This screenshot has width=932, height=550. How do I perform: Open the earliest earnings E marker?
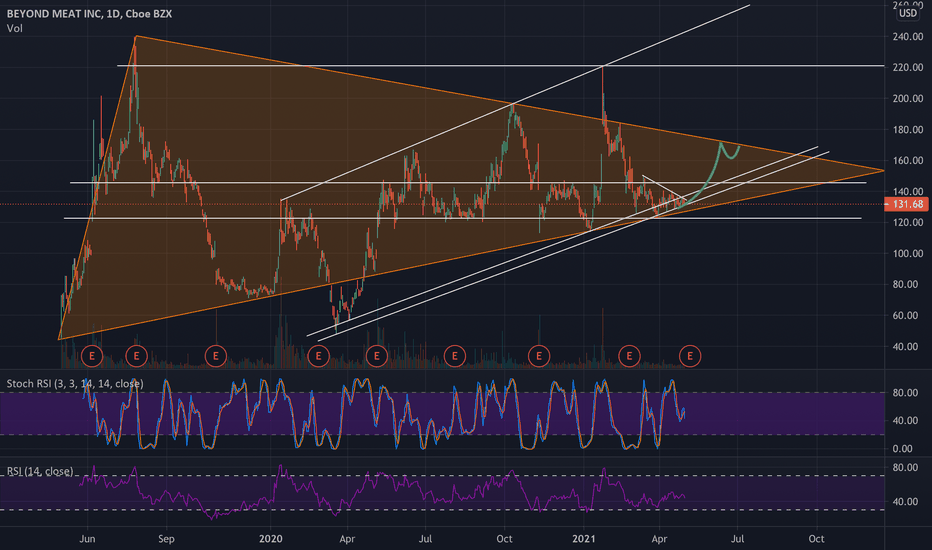[x=92, y=356]
